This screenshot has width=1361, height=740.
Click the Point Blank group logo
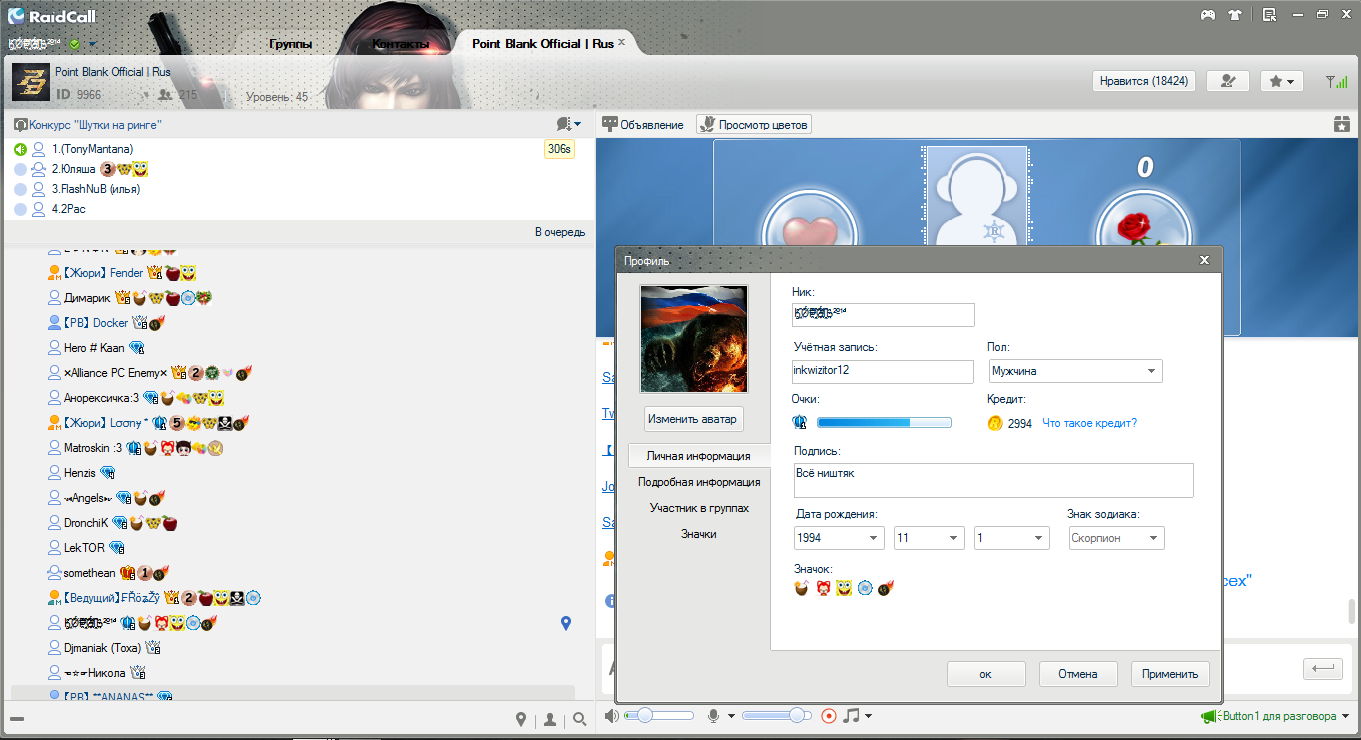[x=31, y=82]
